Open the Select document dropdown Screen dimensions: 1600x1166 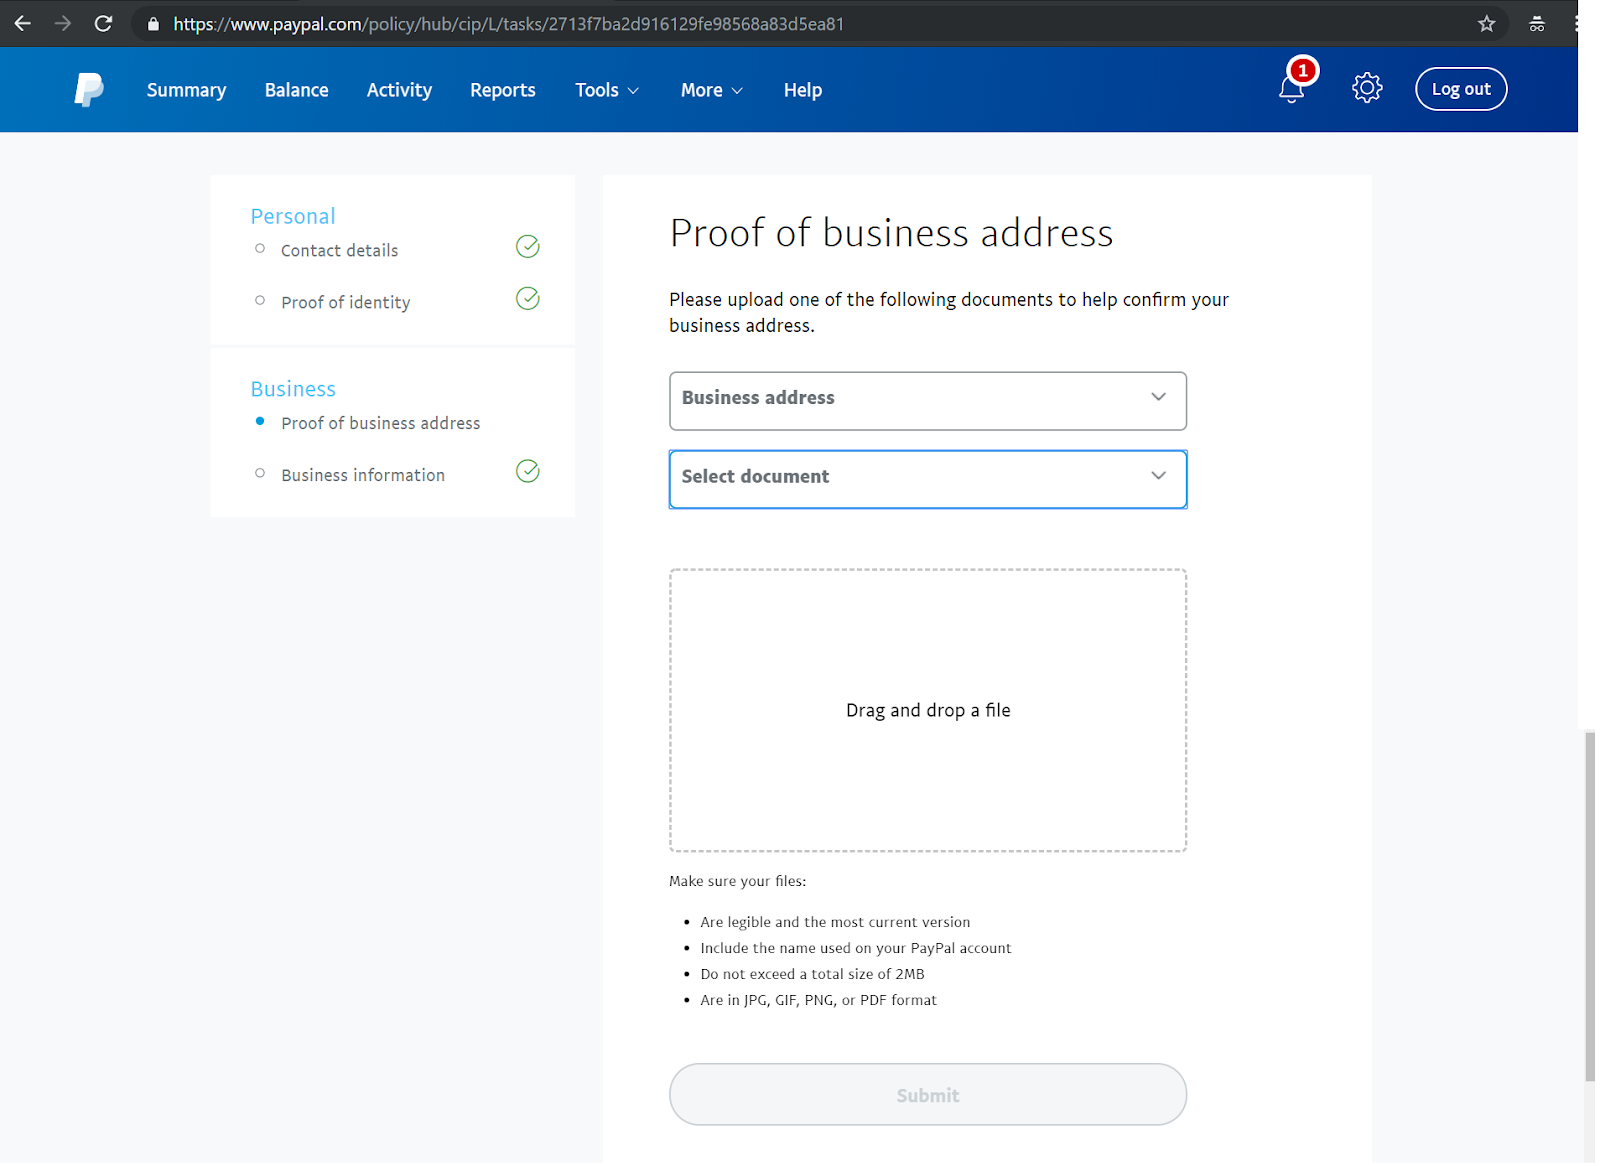(927, 479)
